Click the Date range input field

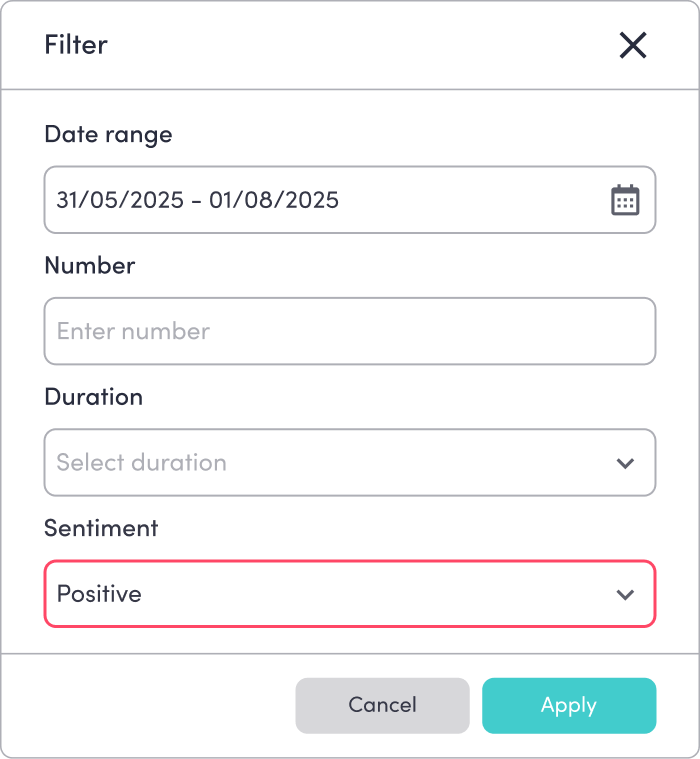pyautogui.click(x=320, y=200)
